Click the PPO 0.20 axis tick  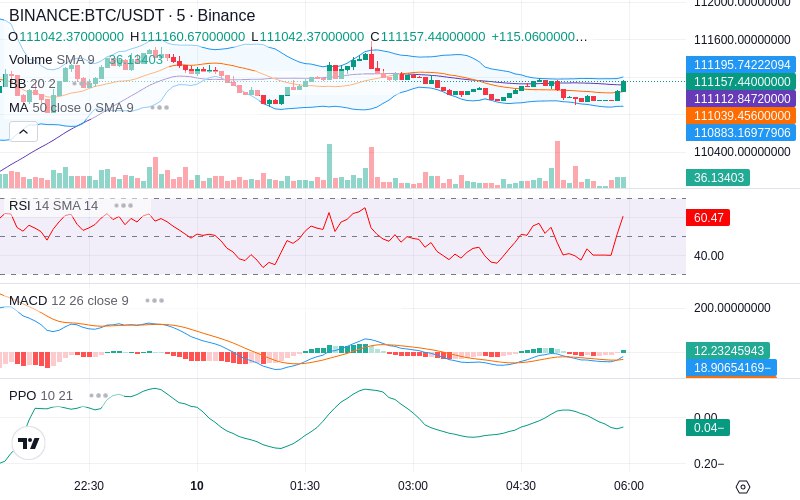(709, 464)
